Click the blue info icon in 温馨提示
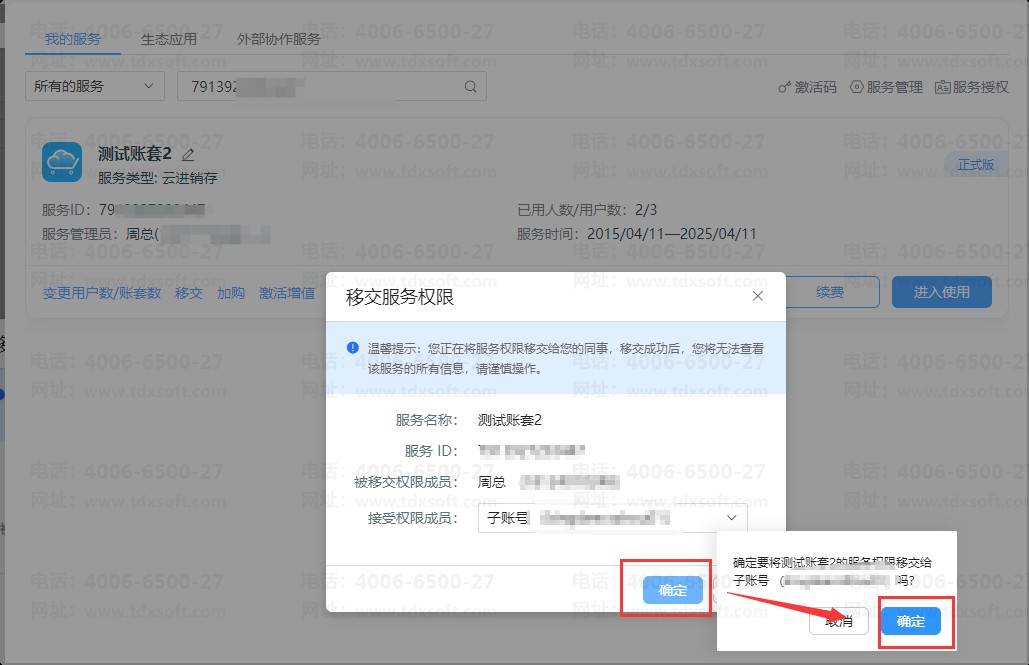The image size is (1029, 665). (352, 348)
